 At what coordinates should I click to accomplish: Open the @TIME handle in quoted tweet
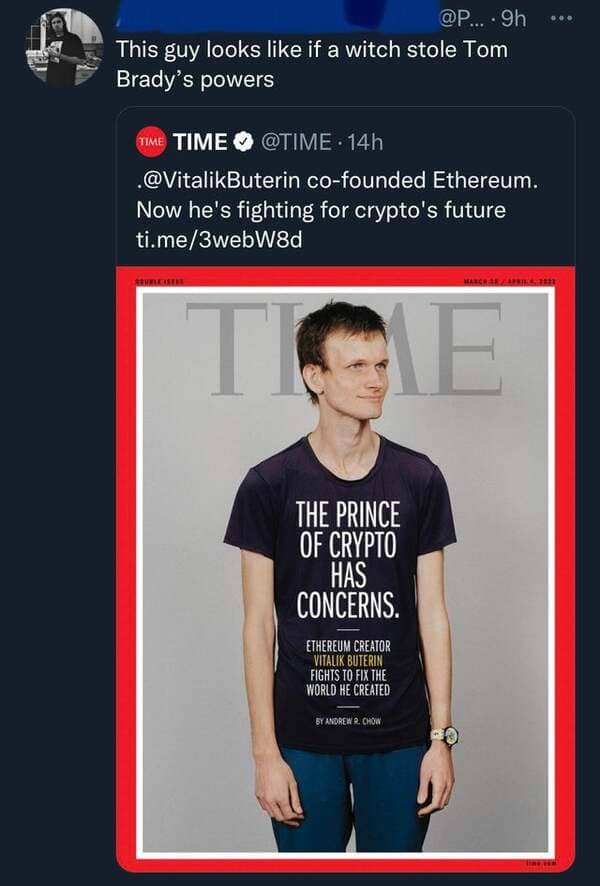(x=295, y=142)
